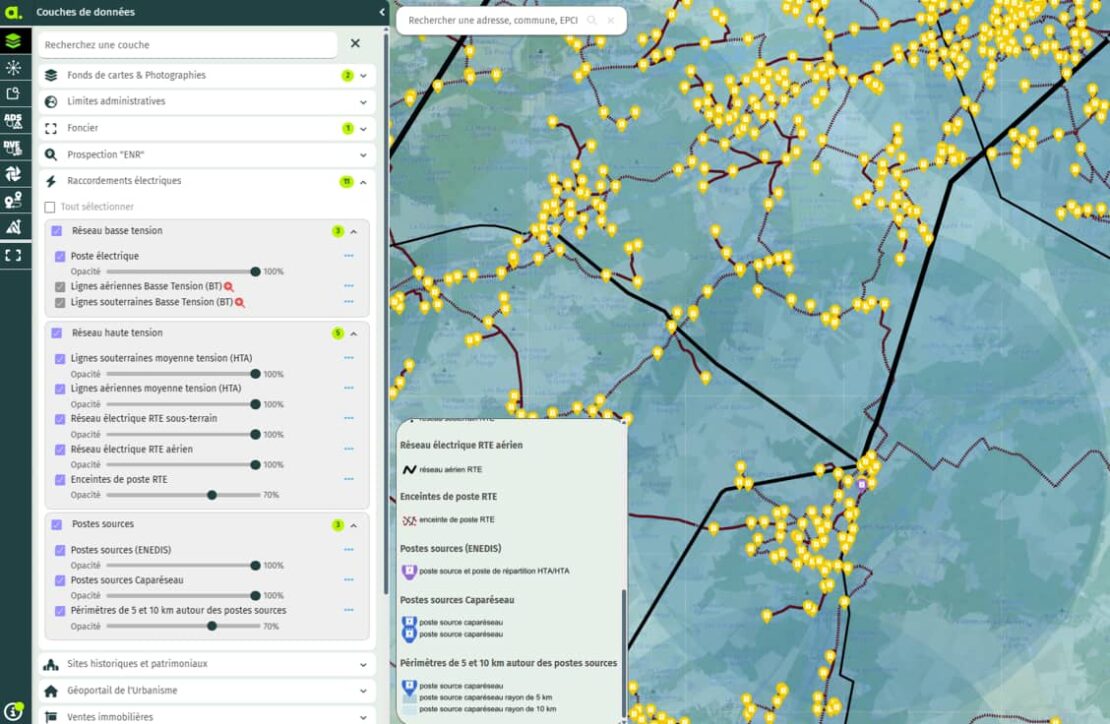Expand Fonds de cartes & Photographies section
This screenshot has width=1110, height=724.
click(363, 75)
